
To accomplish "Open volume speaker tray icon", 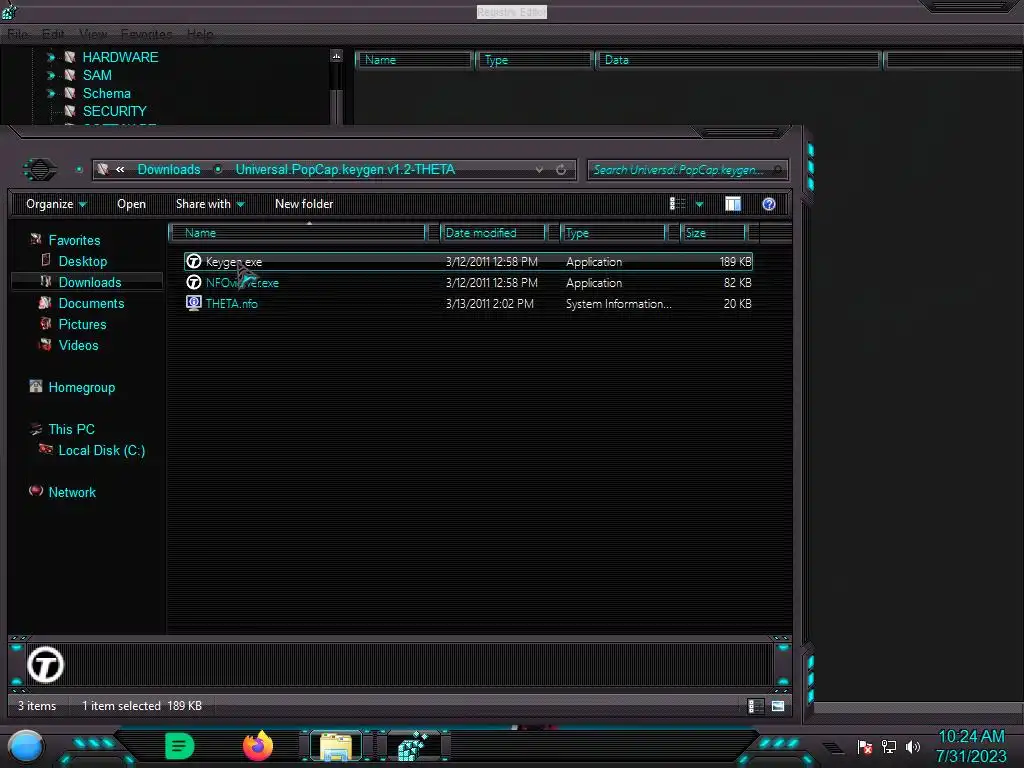I will pos(913,747).
